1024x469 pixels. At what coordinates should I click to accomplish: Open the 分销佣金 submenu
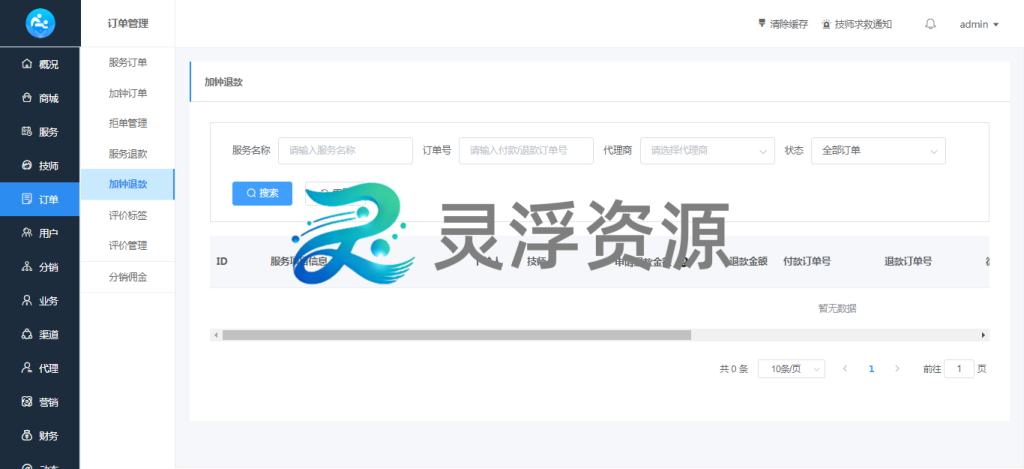[x=128, y=277]
